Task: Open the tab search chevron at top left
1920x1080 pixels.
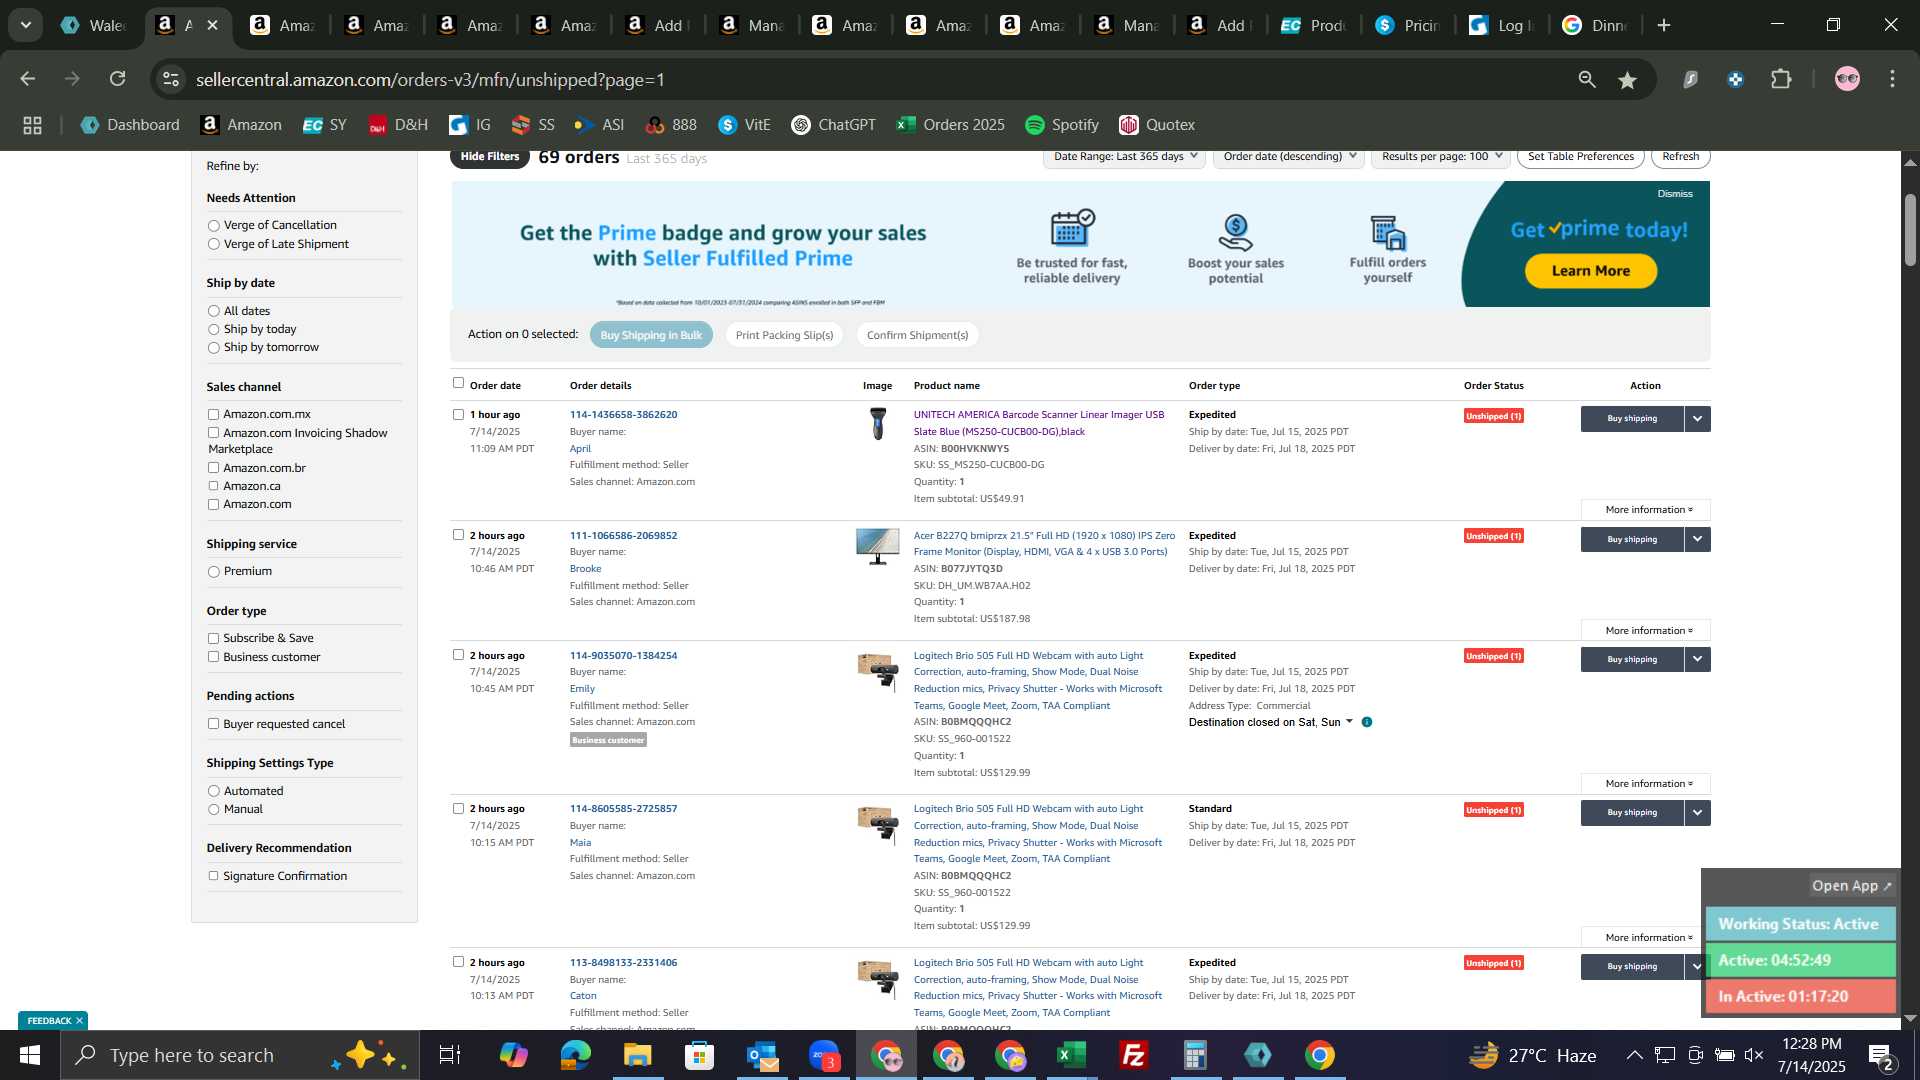Action: (x=26, y=25)
